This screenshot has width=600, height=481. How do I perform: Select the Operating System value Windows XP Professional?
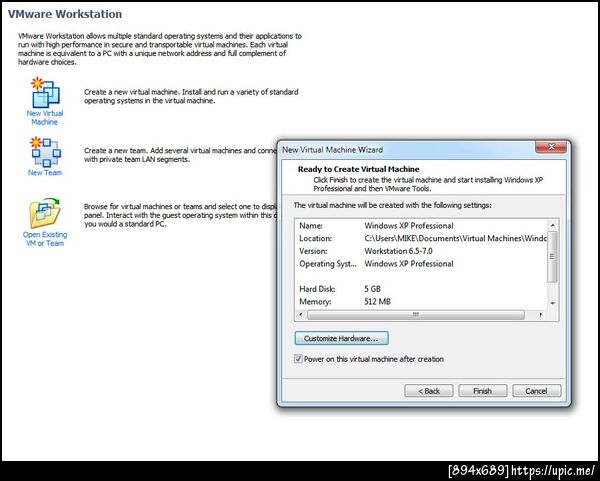tap(409, 264)
